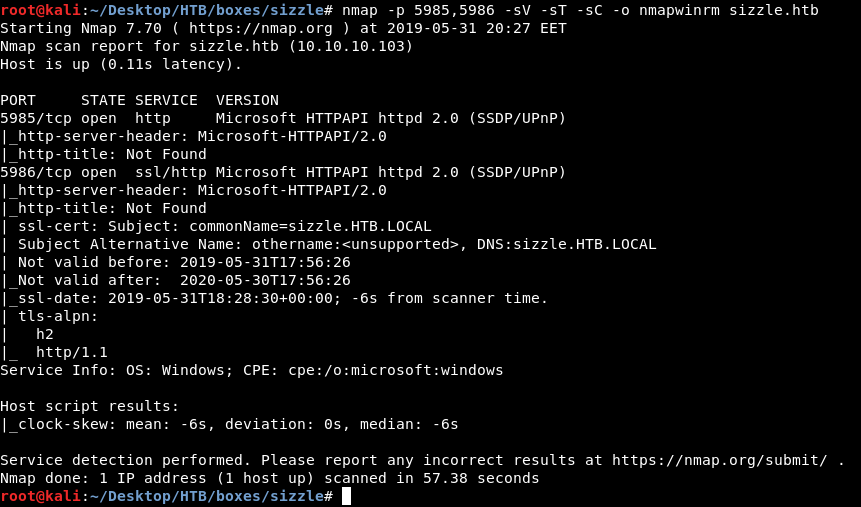Image resolution: width=861 pixels, height=507 pixels.
Task: Click the 'Nmap done' summary line
Action: pyautogui.click(x=270, y=478)
